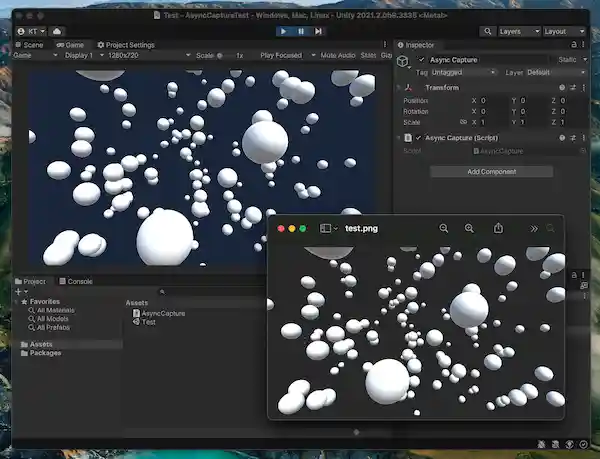Switch to the Project tab
The image size is (600, 459).
tap(30, 282)
